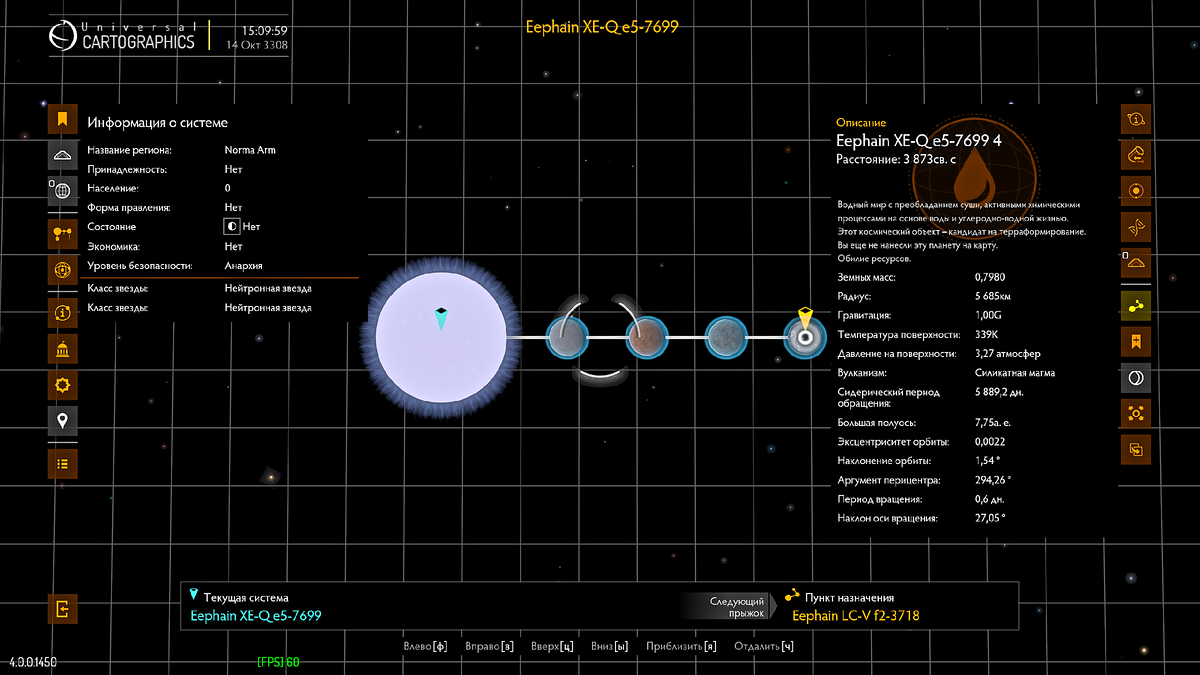Click the orbital period value 5 889,2 дн.
This screenshot has height=675, width=1200.
coord(1001,393)
